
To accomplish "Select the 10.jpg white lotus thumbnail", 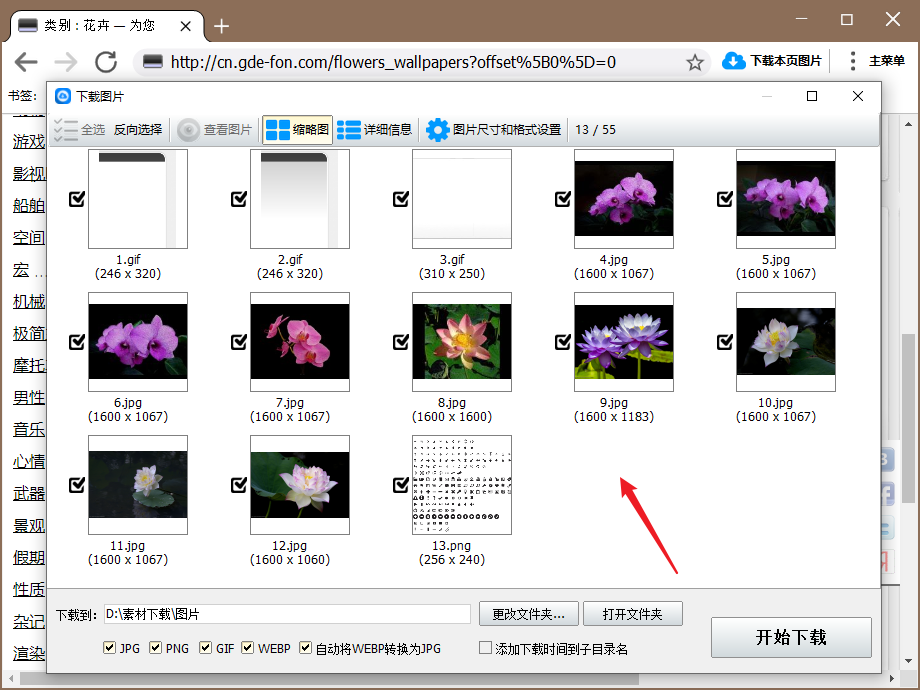I will pyautogui.click(x=786, y=341).
